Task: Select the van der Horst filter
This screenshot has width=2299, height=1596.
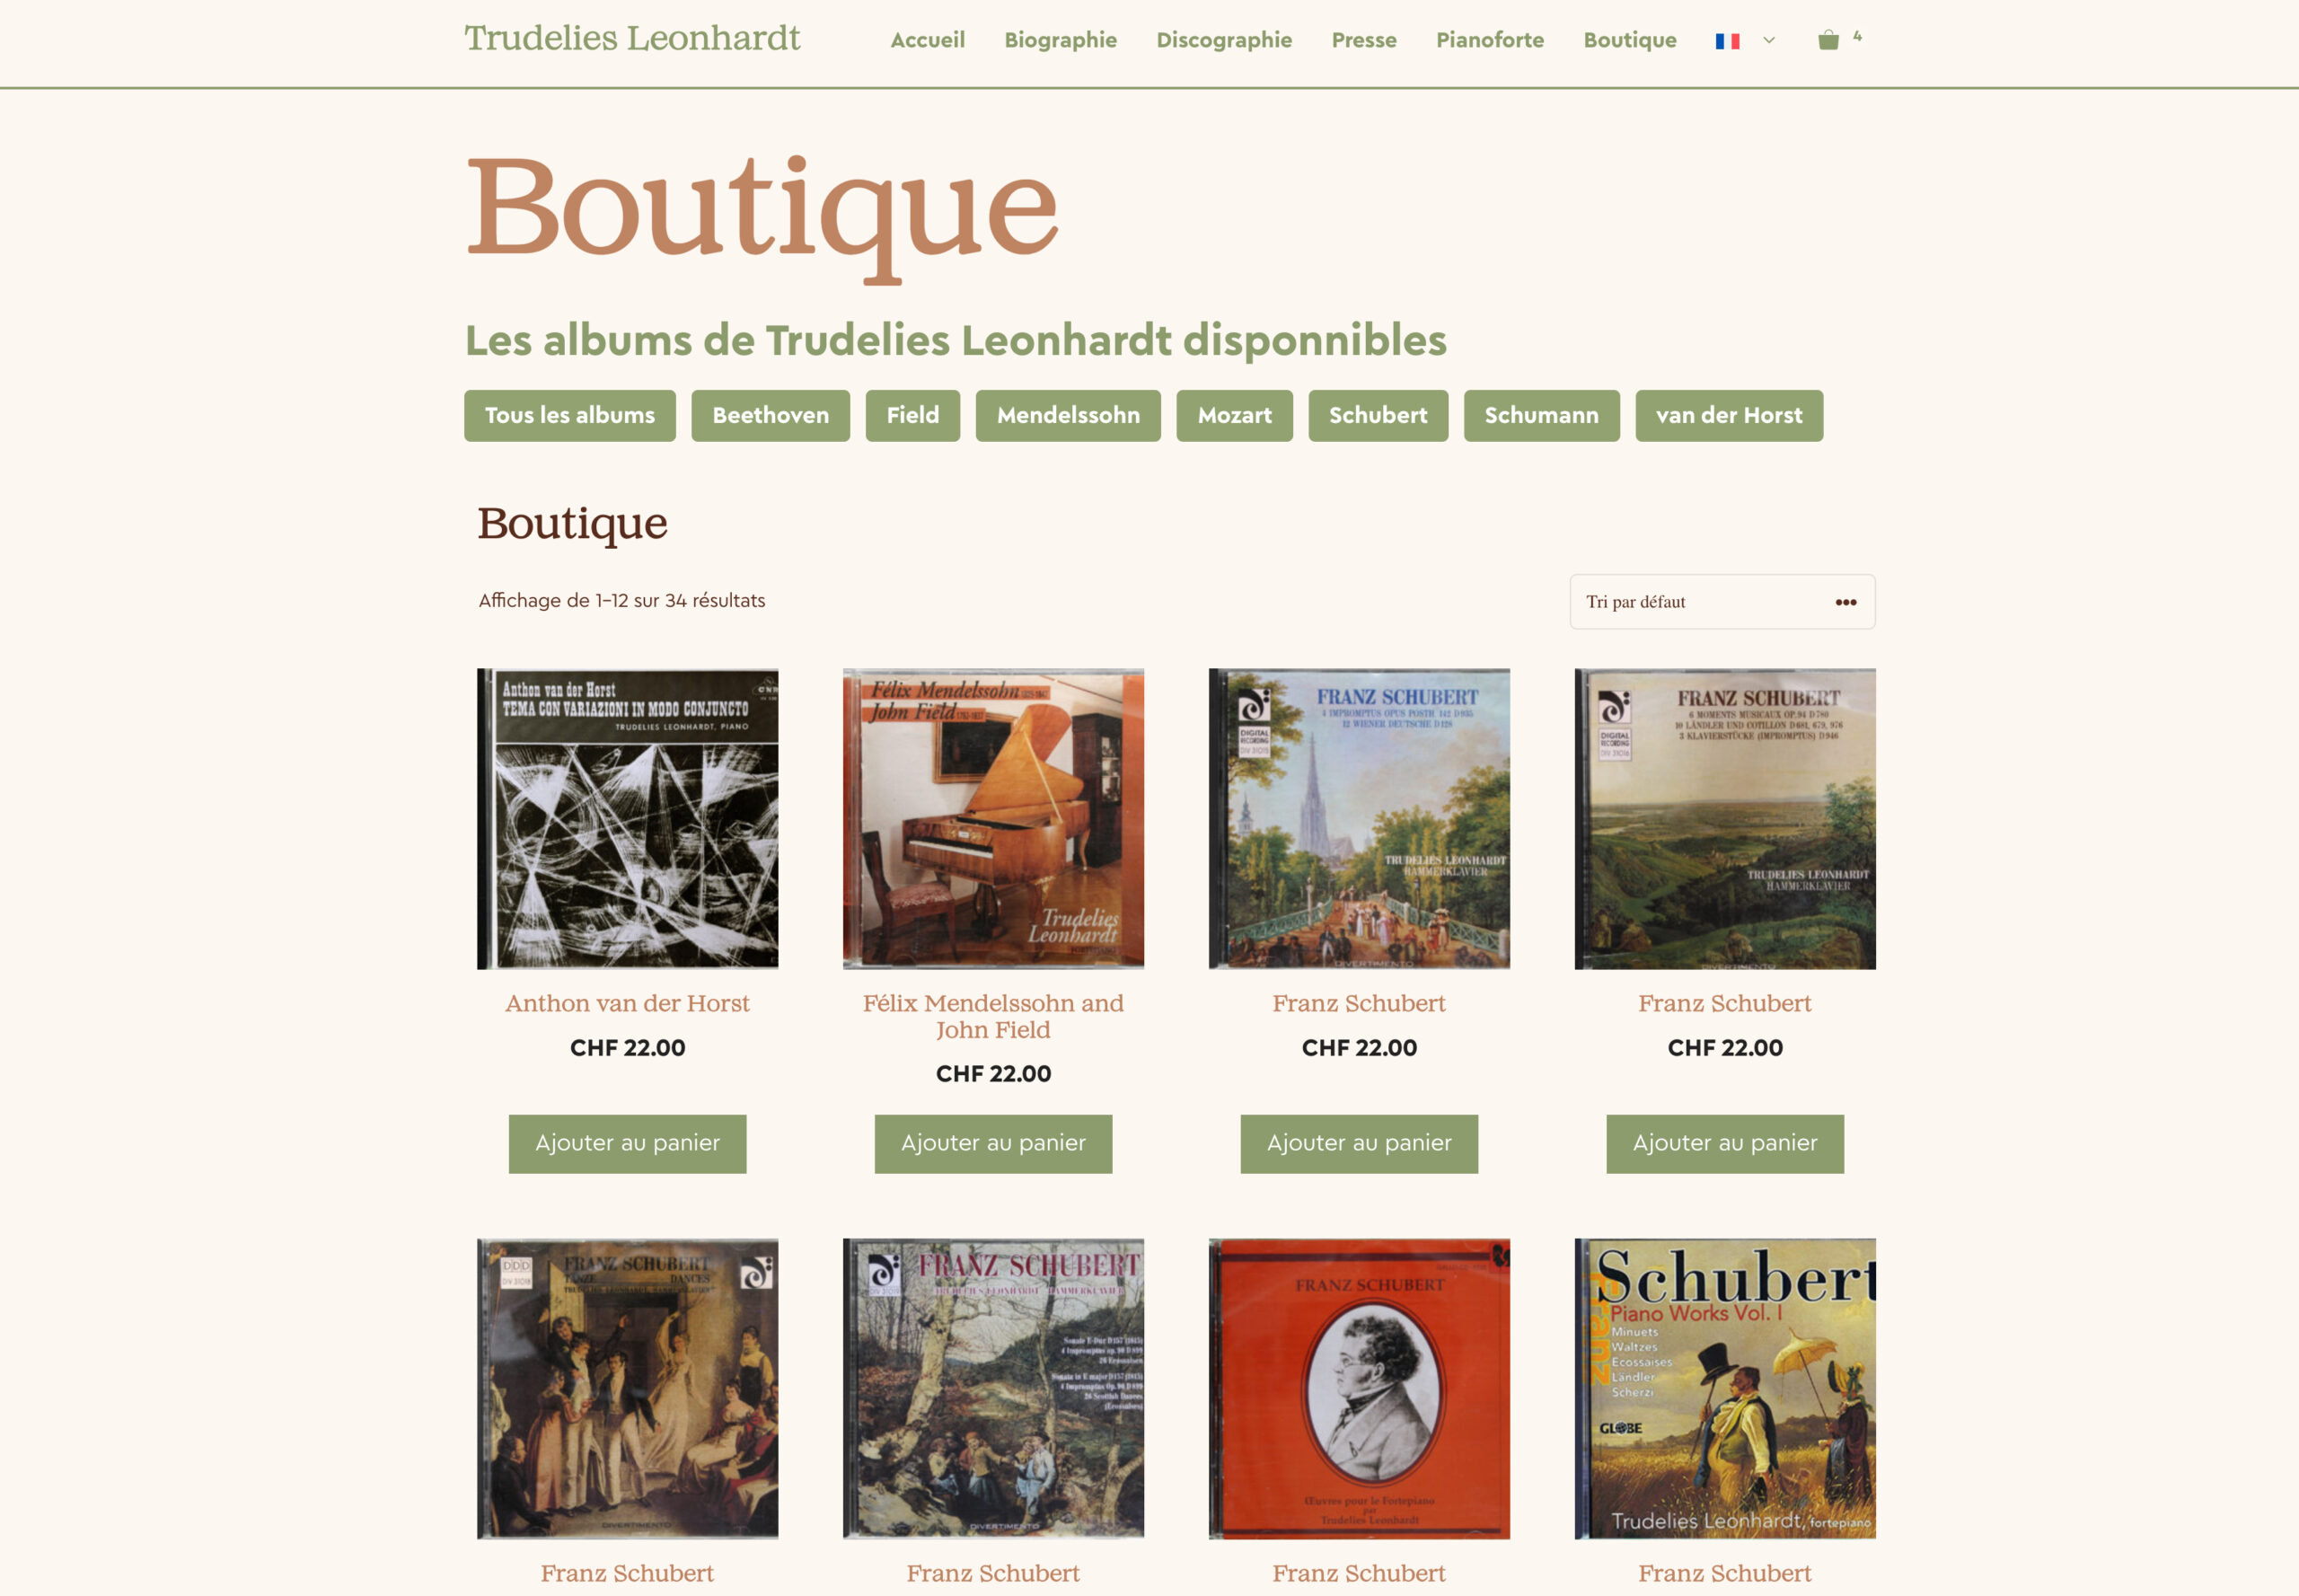Action: pos(1728,415)
